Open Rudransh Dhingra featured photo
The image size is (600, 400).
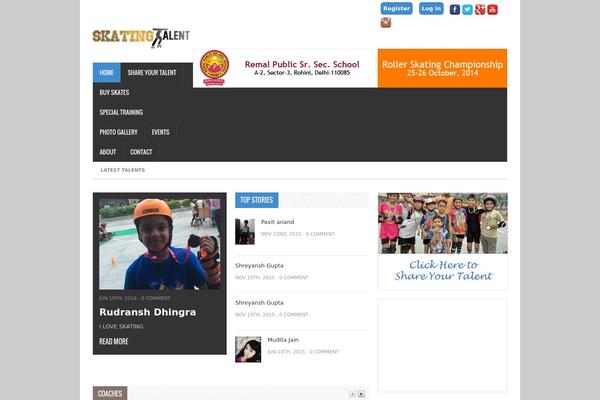(x=160, y=244)
